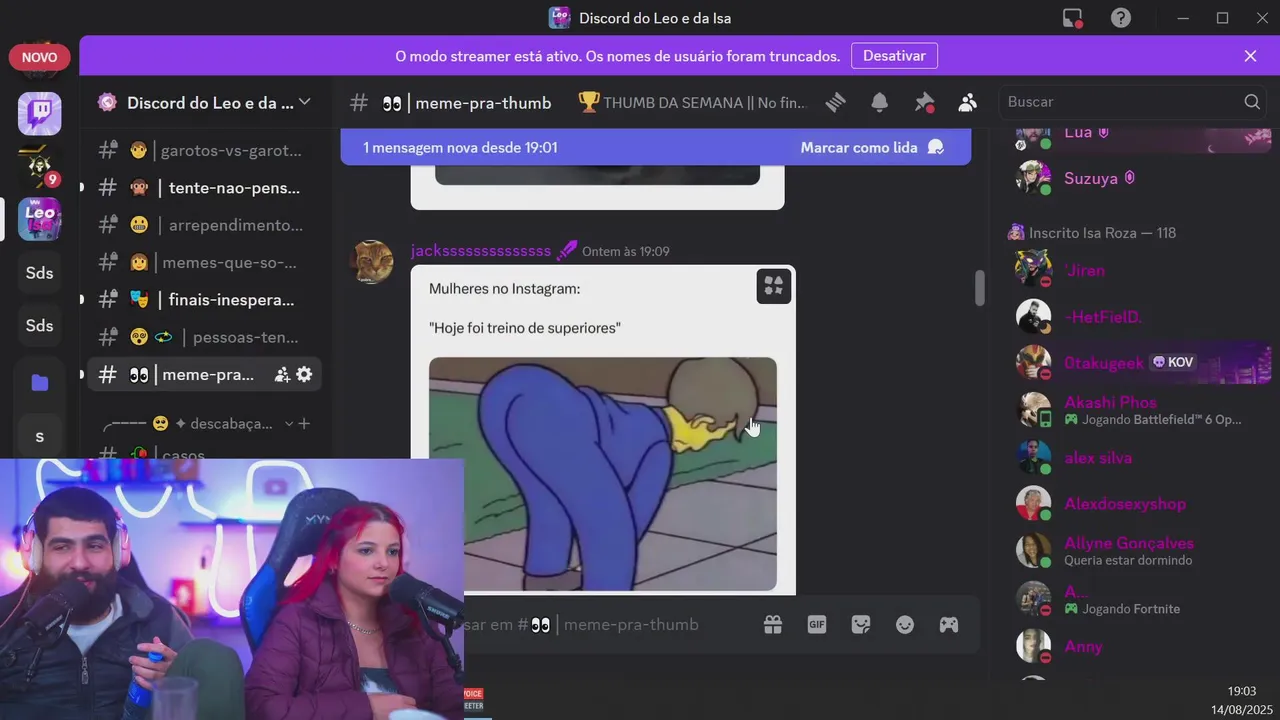Viewport: 1280px width, 720px height.
Task: Click Marcar como lida
Action: [x=872, y=147]
